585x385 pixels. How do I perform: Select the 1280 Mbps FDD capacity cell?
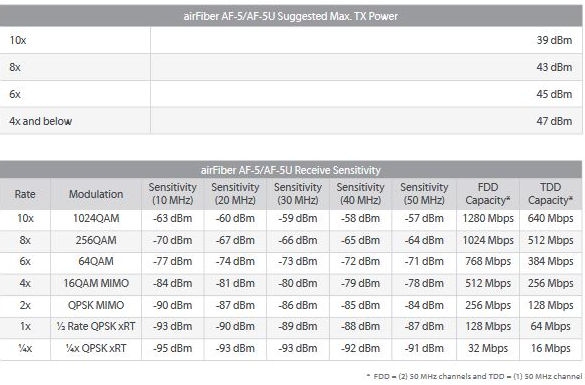click(x=488, y=218)
